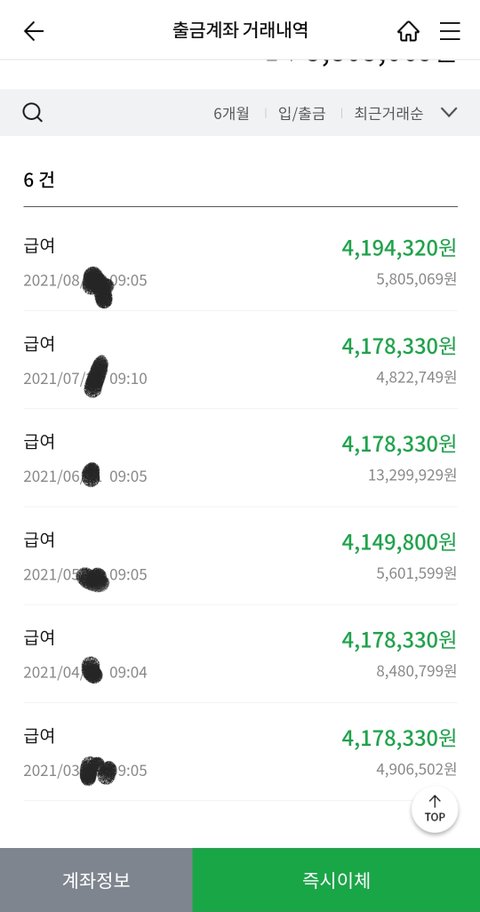Open 2021/06 급여 transaction with balance 13,299,929원
480x912 pixels.
(240, 458)
